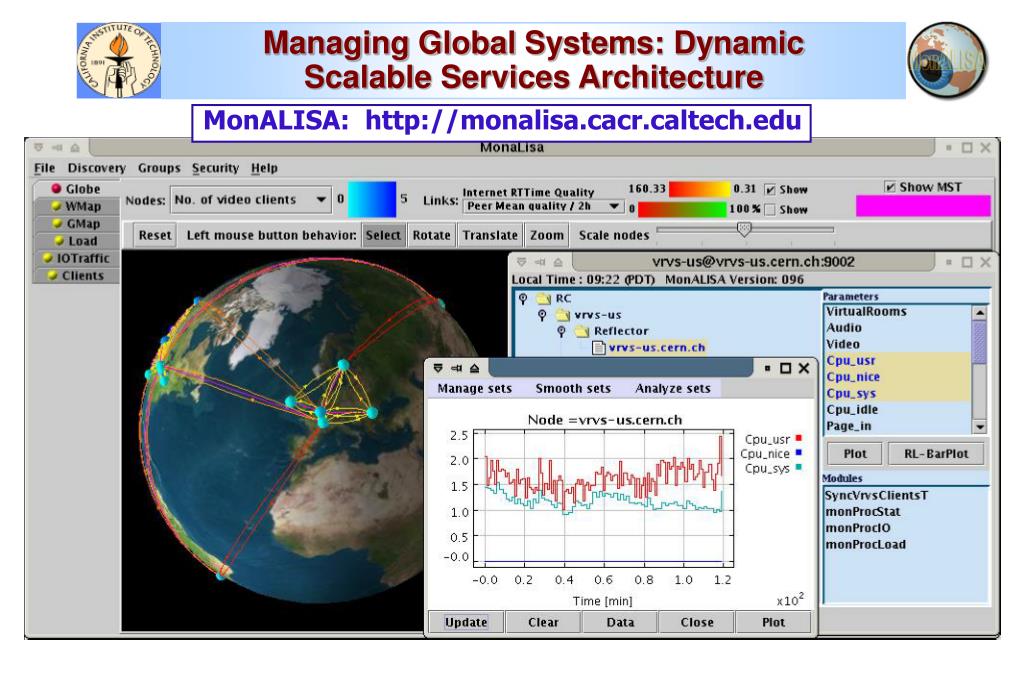Screen dimensions: 1024x682
Task: Click the eject-style icon in MonaLisa title bar
Action: tap(75, 148)
